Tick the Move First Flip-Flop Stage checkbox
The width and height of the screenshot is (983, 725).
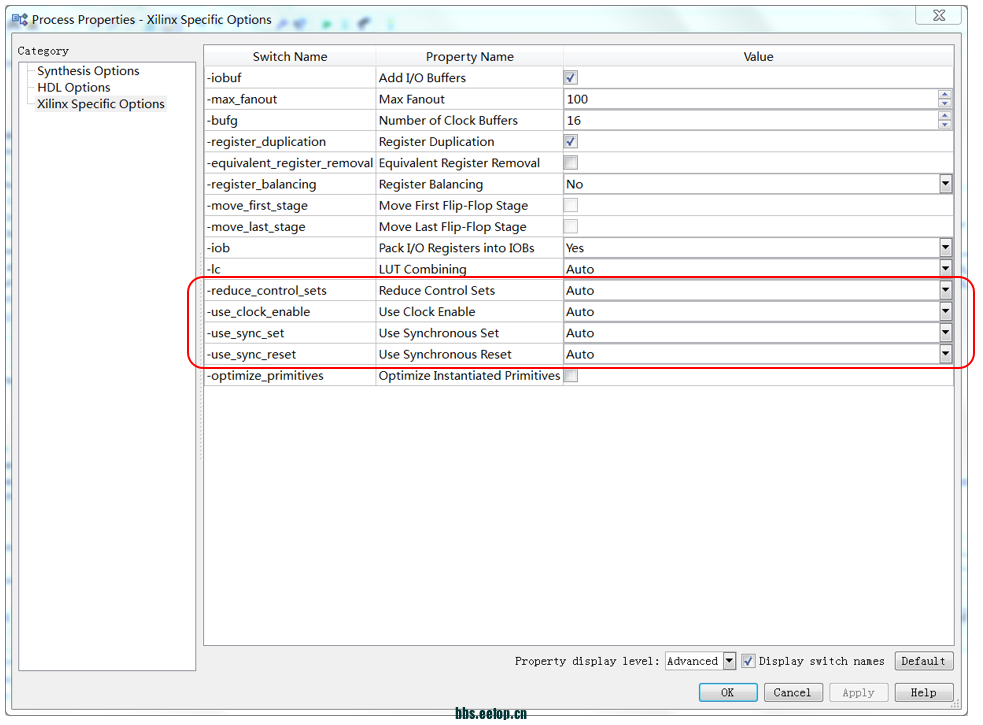pyautogui.click(x=570, y=206)
